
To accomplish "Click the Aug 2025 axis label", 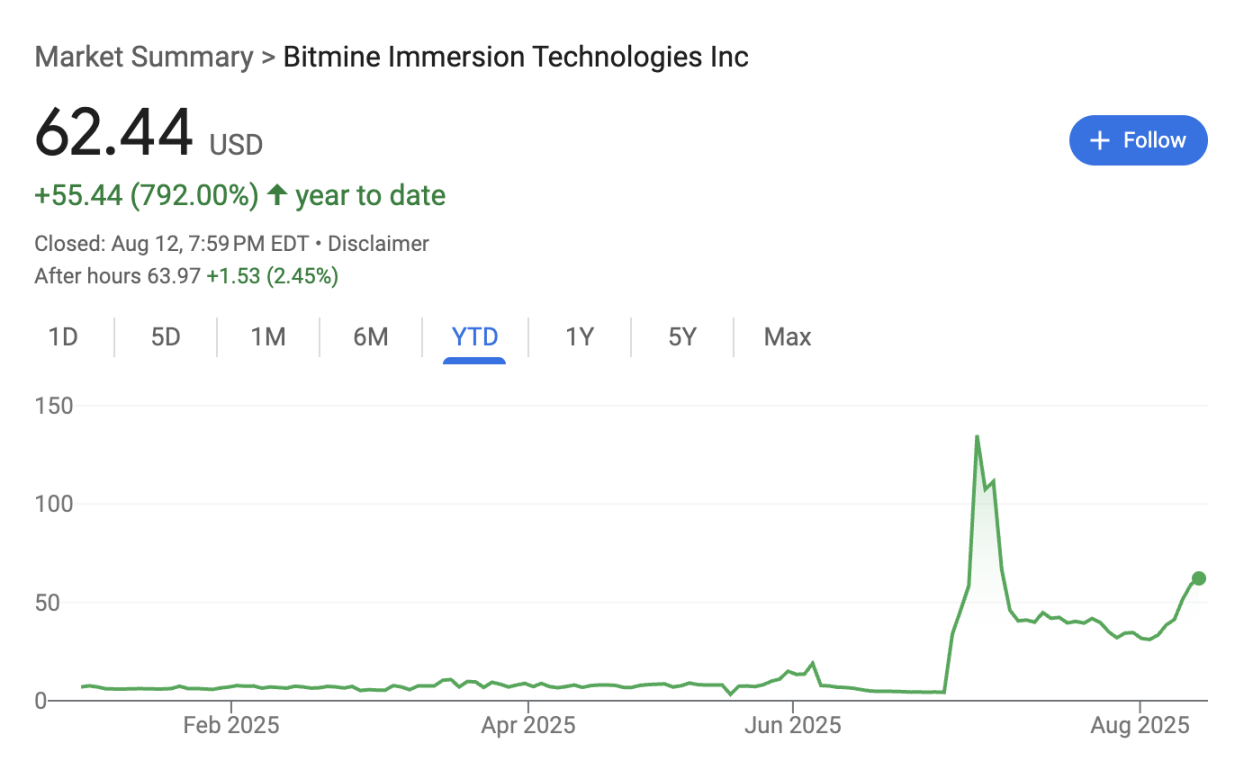I will tap(1139, 725).
